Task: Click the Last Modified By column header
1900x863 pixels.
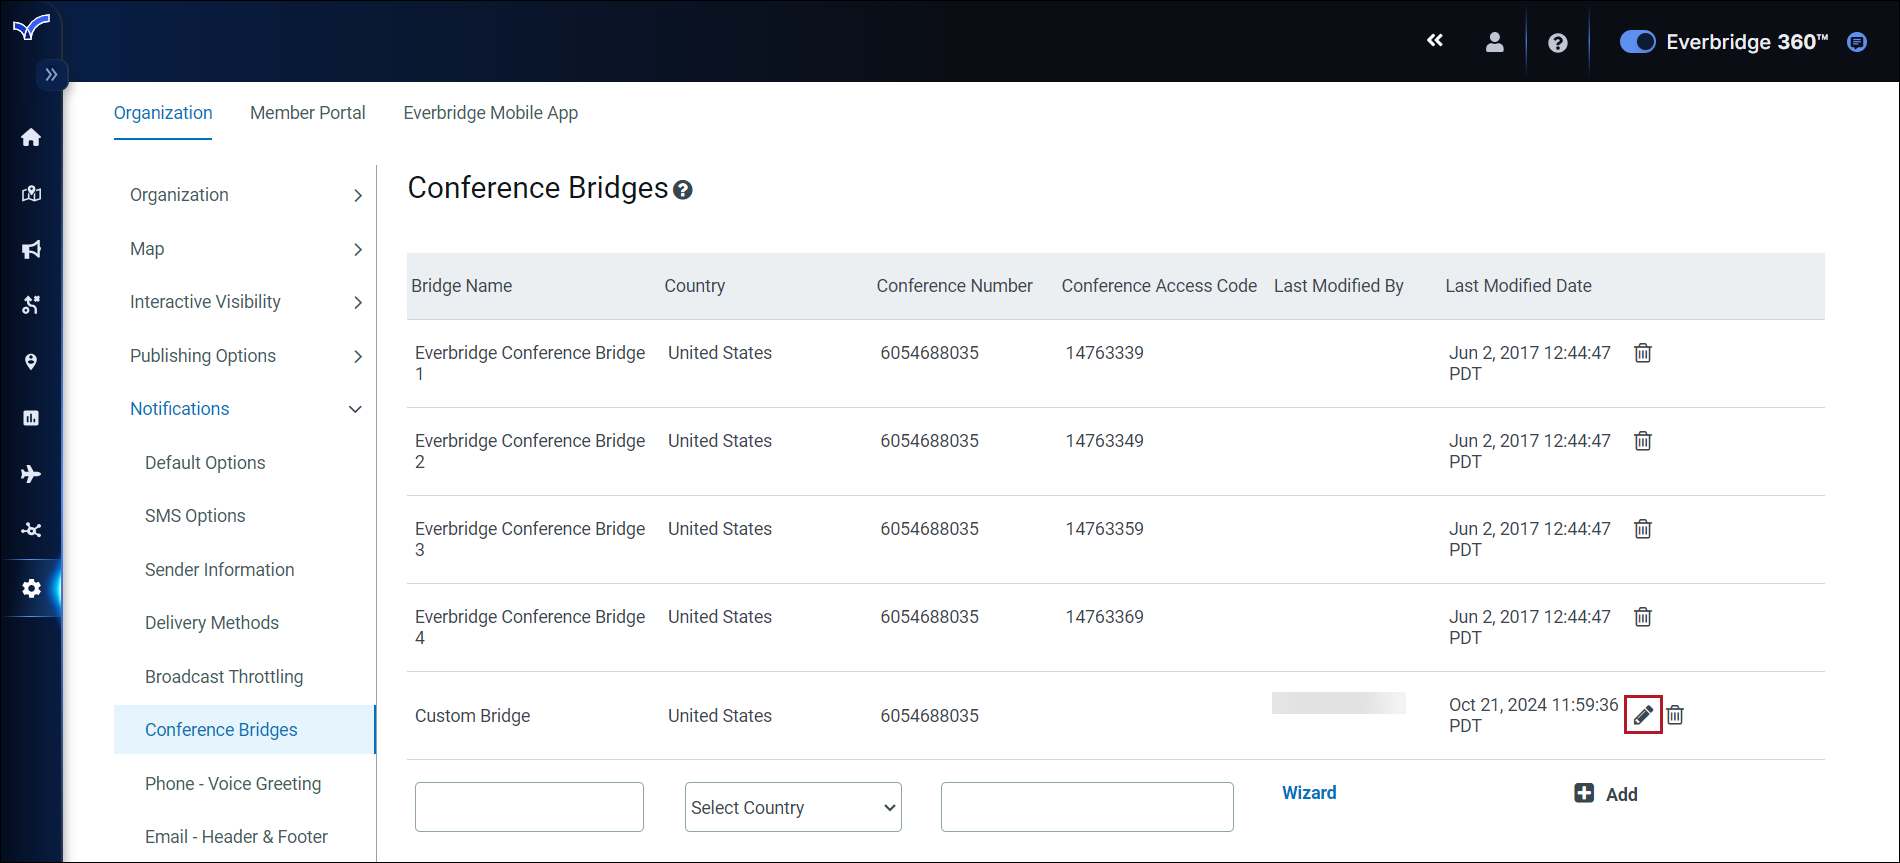Action: 1339,286
